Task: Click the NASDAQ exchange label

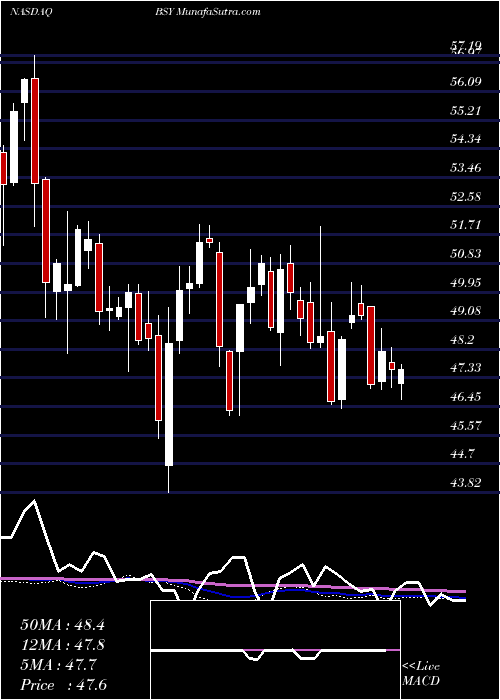Action: (32, 12)
